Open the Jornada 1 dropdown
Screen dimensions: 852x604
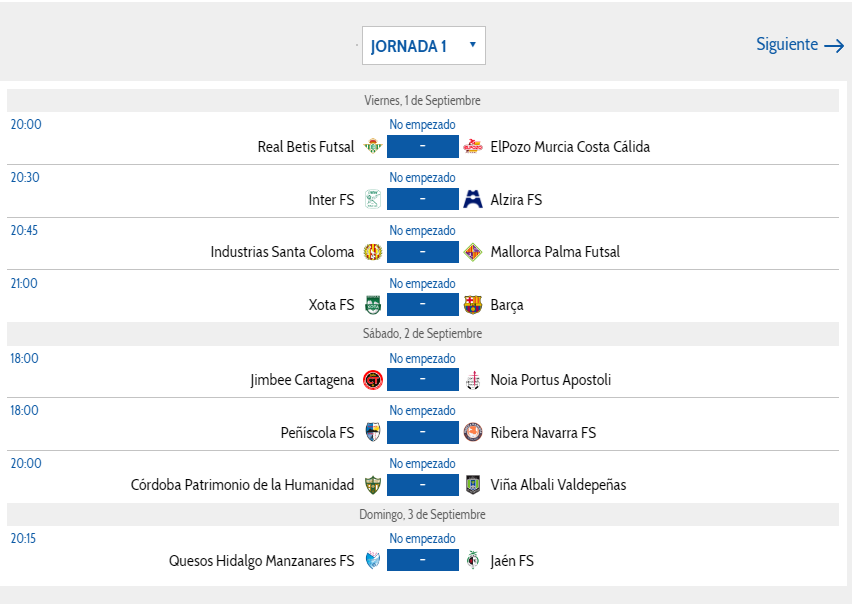(x=424, y=46)
